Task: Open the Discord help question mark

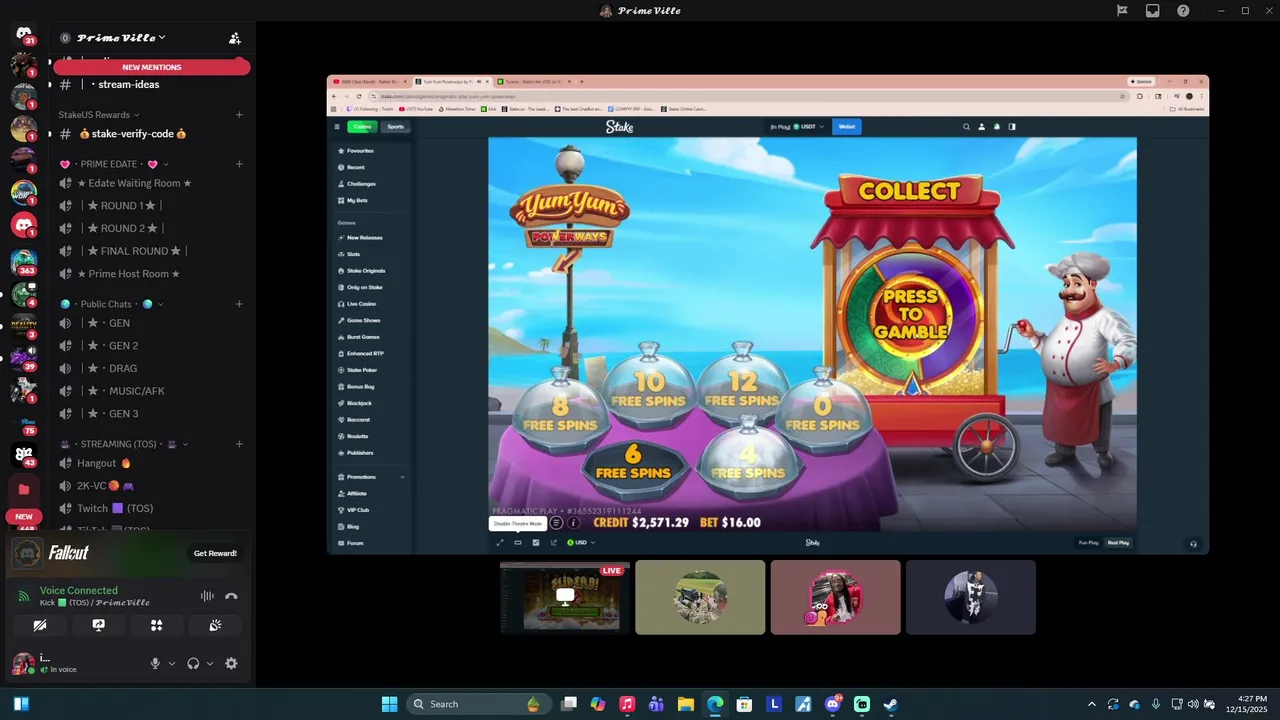Action: [1183, 11]
